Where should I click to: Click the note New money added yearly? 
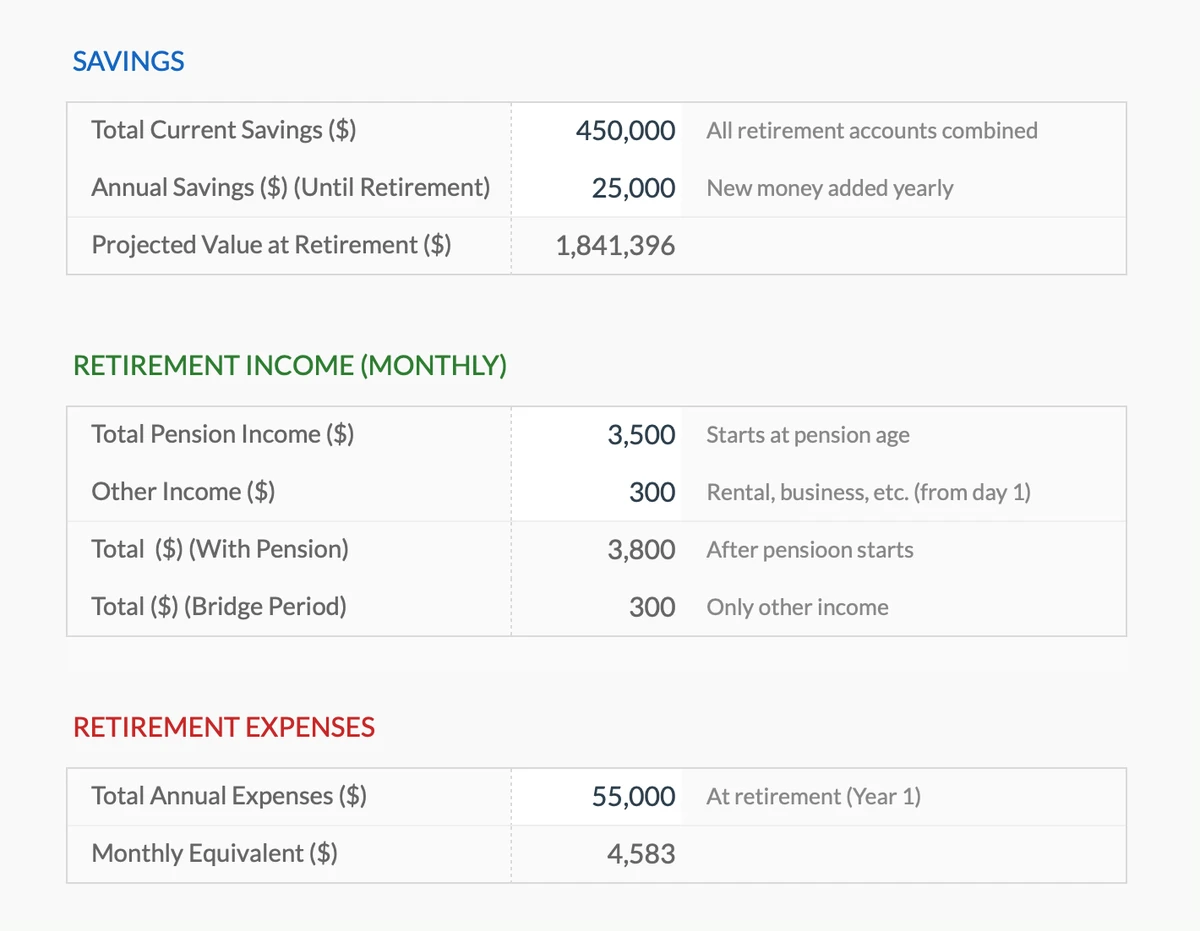[829, 188]
